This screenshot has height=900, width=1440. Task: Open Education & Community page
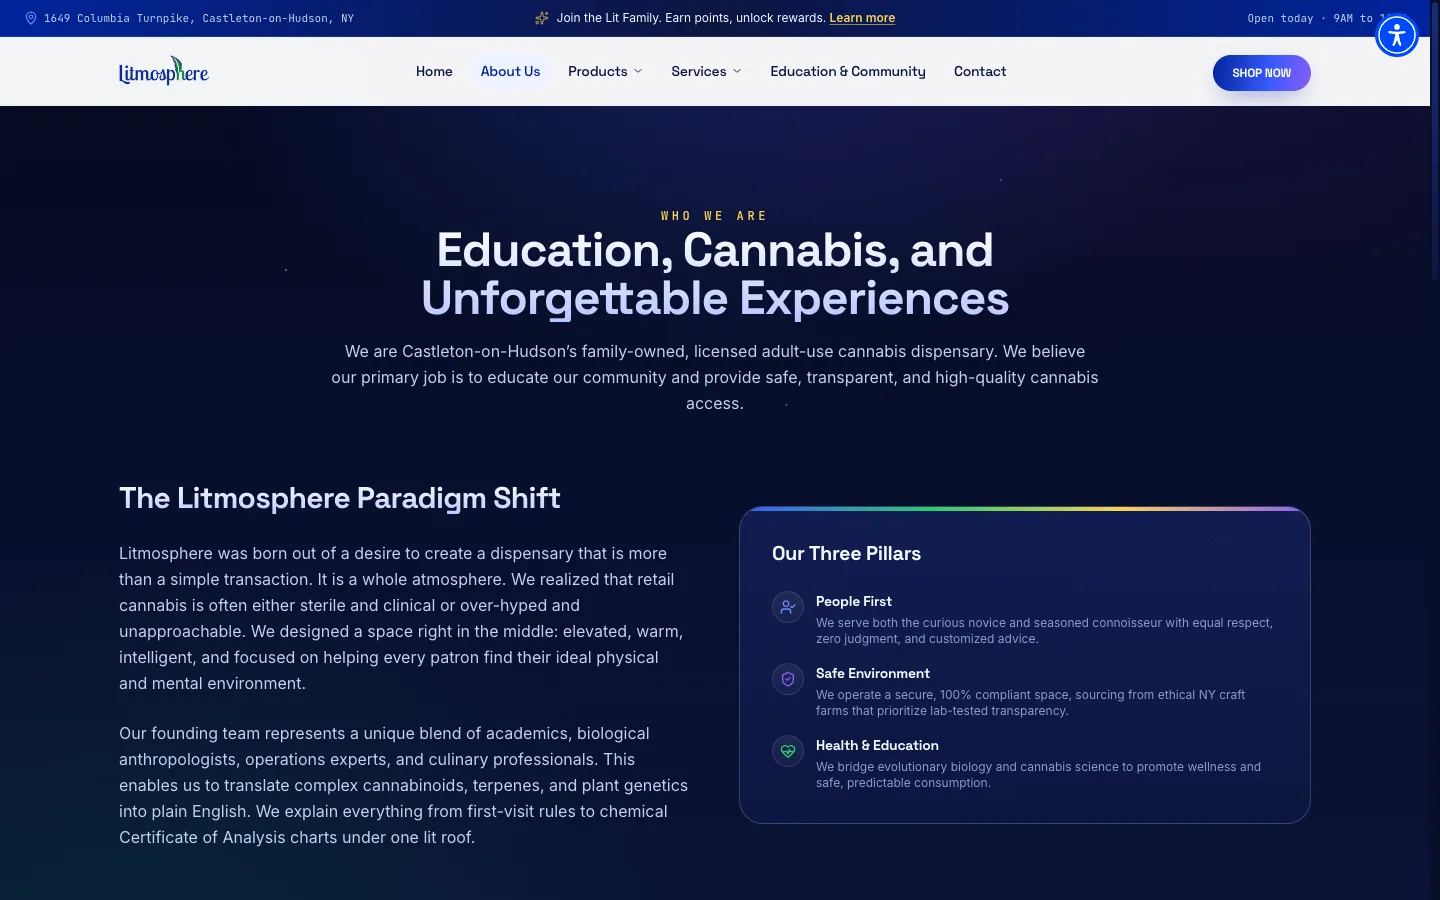[x=848, y=71]
